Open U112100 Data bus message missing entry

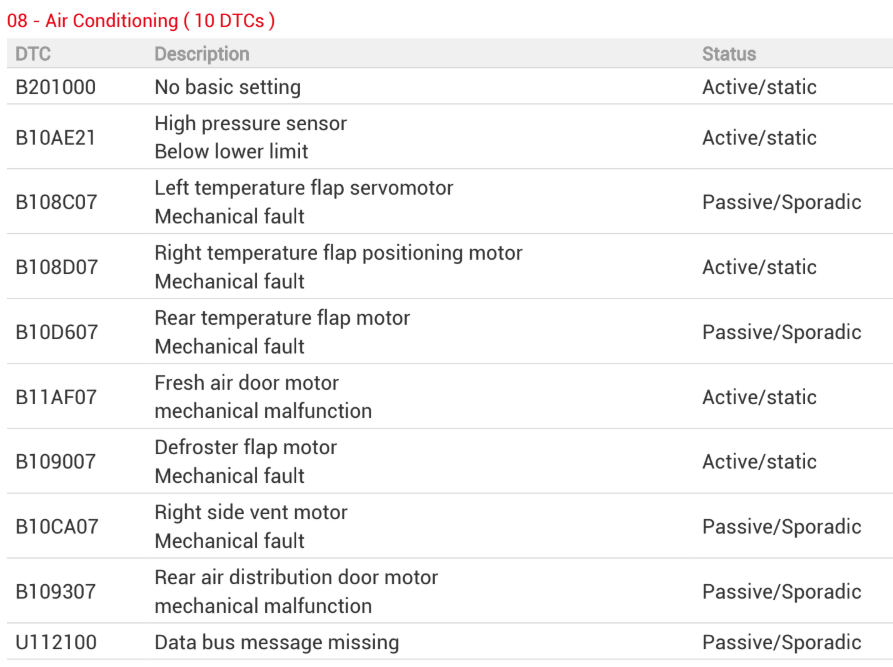450,642
